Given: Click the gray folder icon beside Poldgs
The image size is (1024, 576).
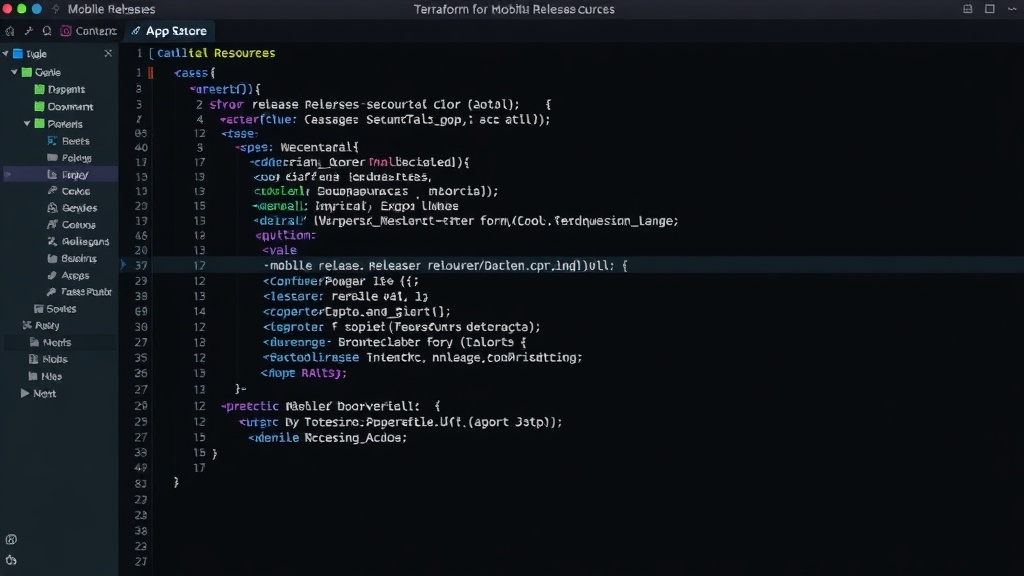Looking at the screenshot, I should pos(52,157).
